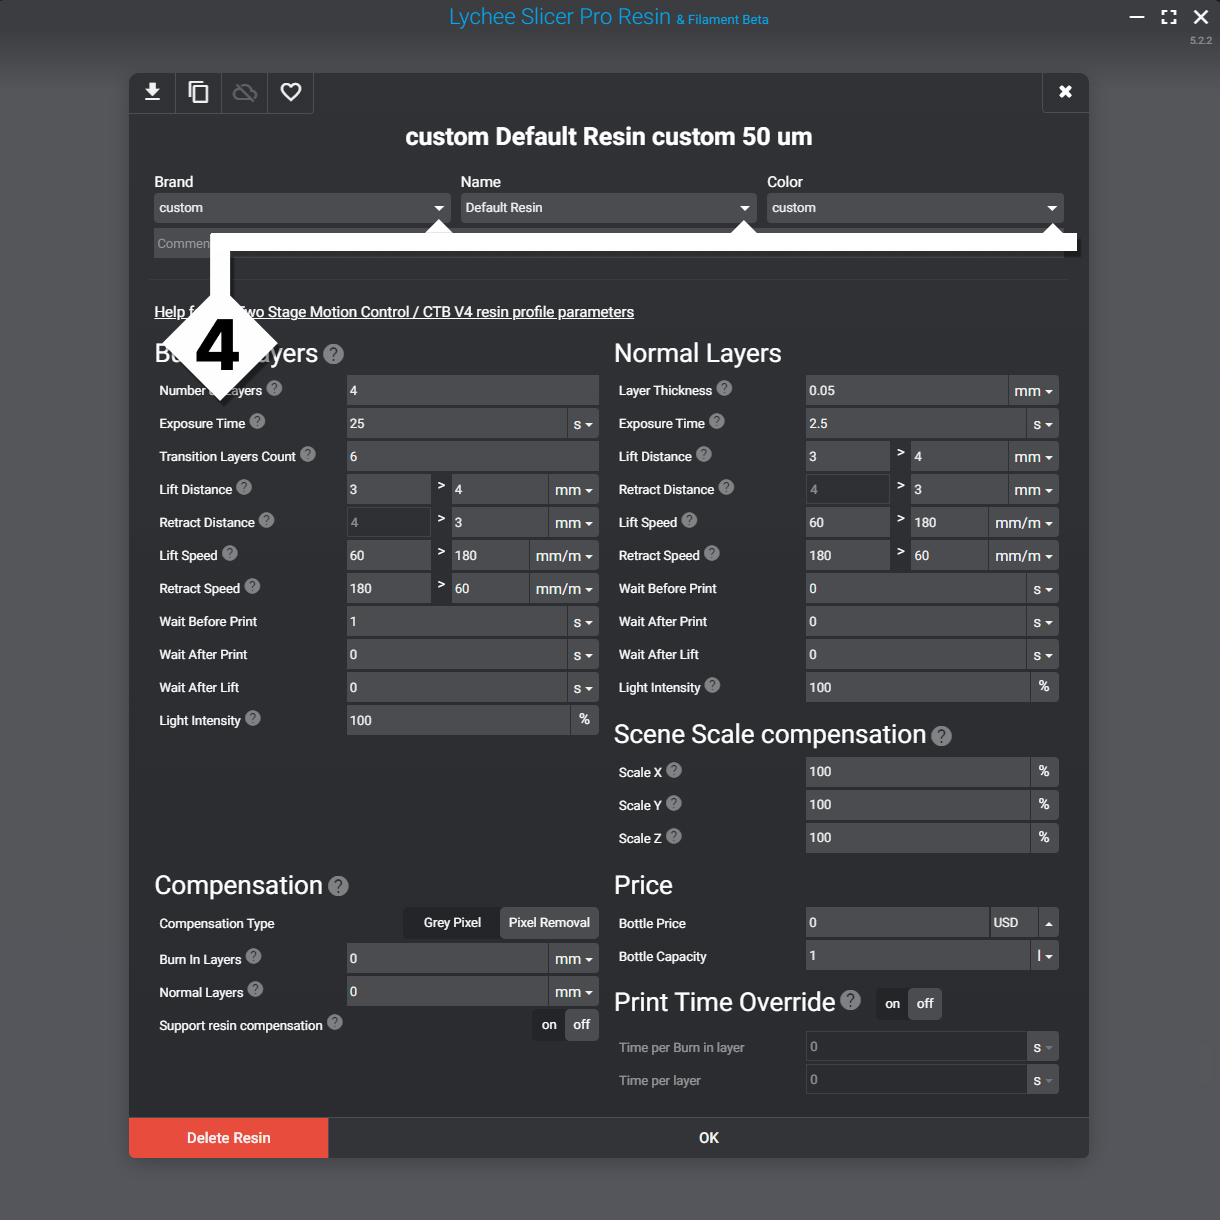Click the export resin profile icon
1220x1220 pixels.
152,92
